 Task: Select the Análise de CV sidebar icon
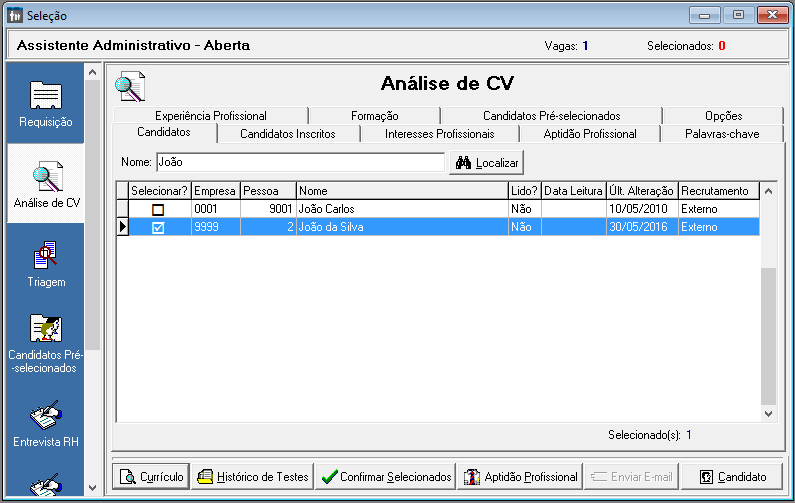[x=46, y=185]
